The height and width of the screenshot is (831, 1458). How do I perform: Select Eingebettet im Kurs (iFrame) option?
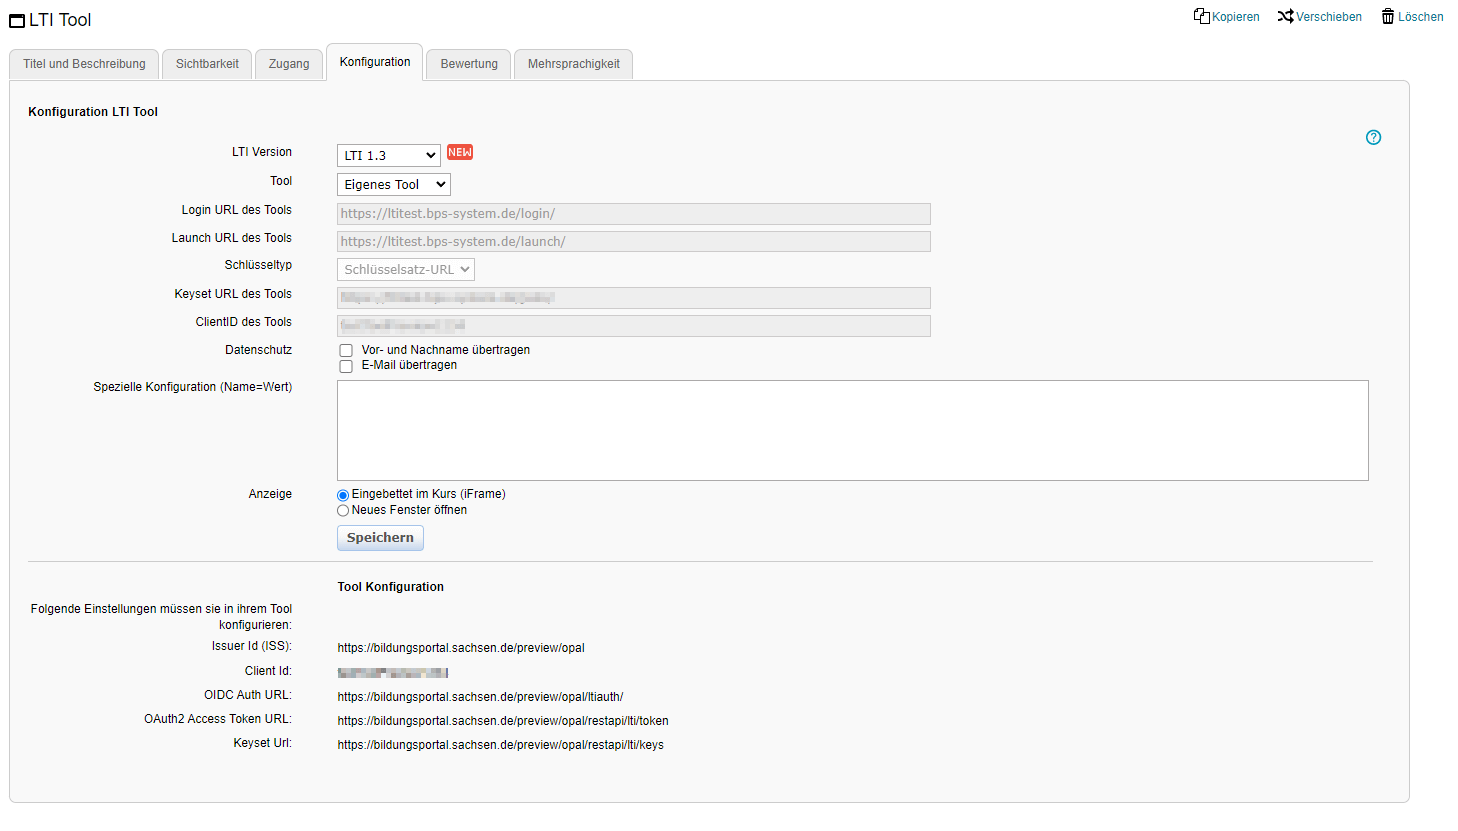343,495
